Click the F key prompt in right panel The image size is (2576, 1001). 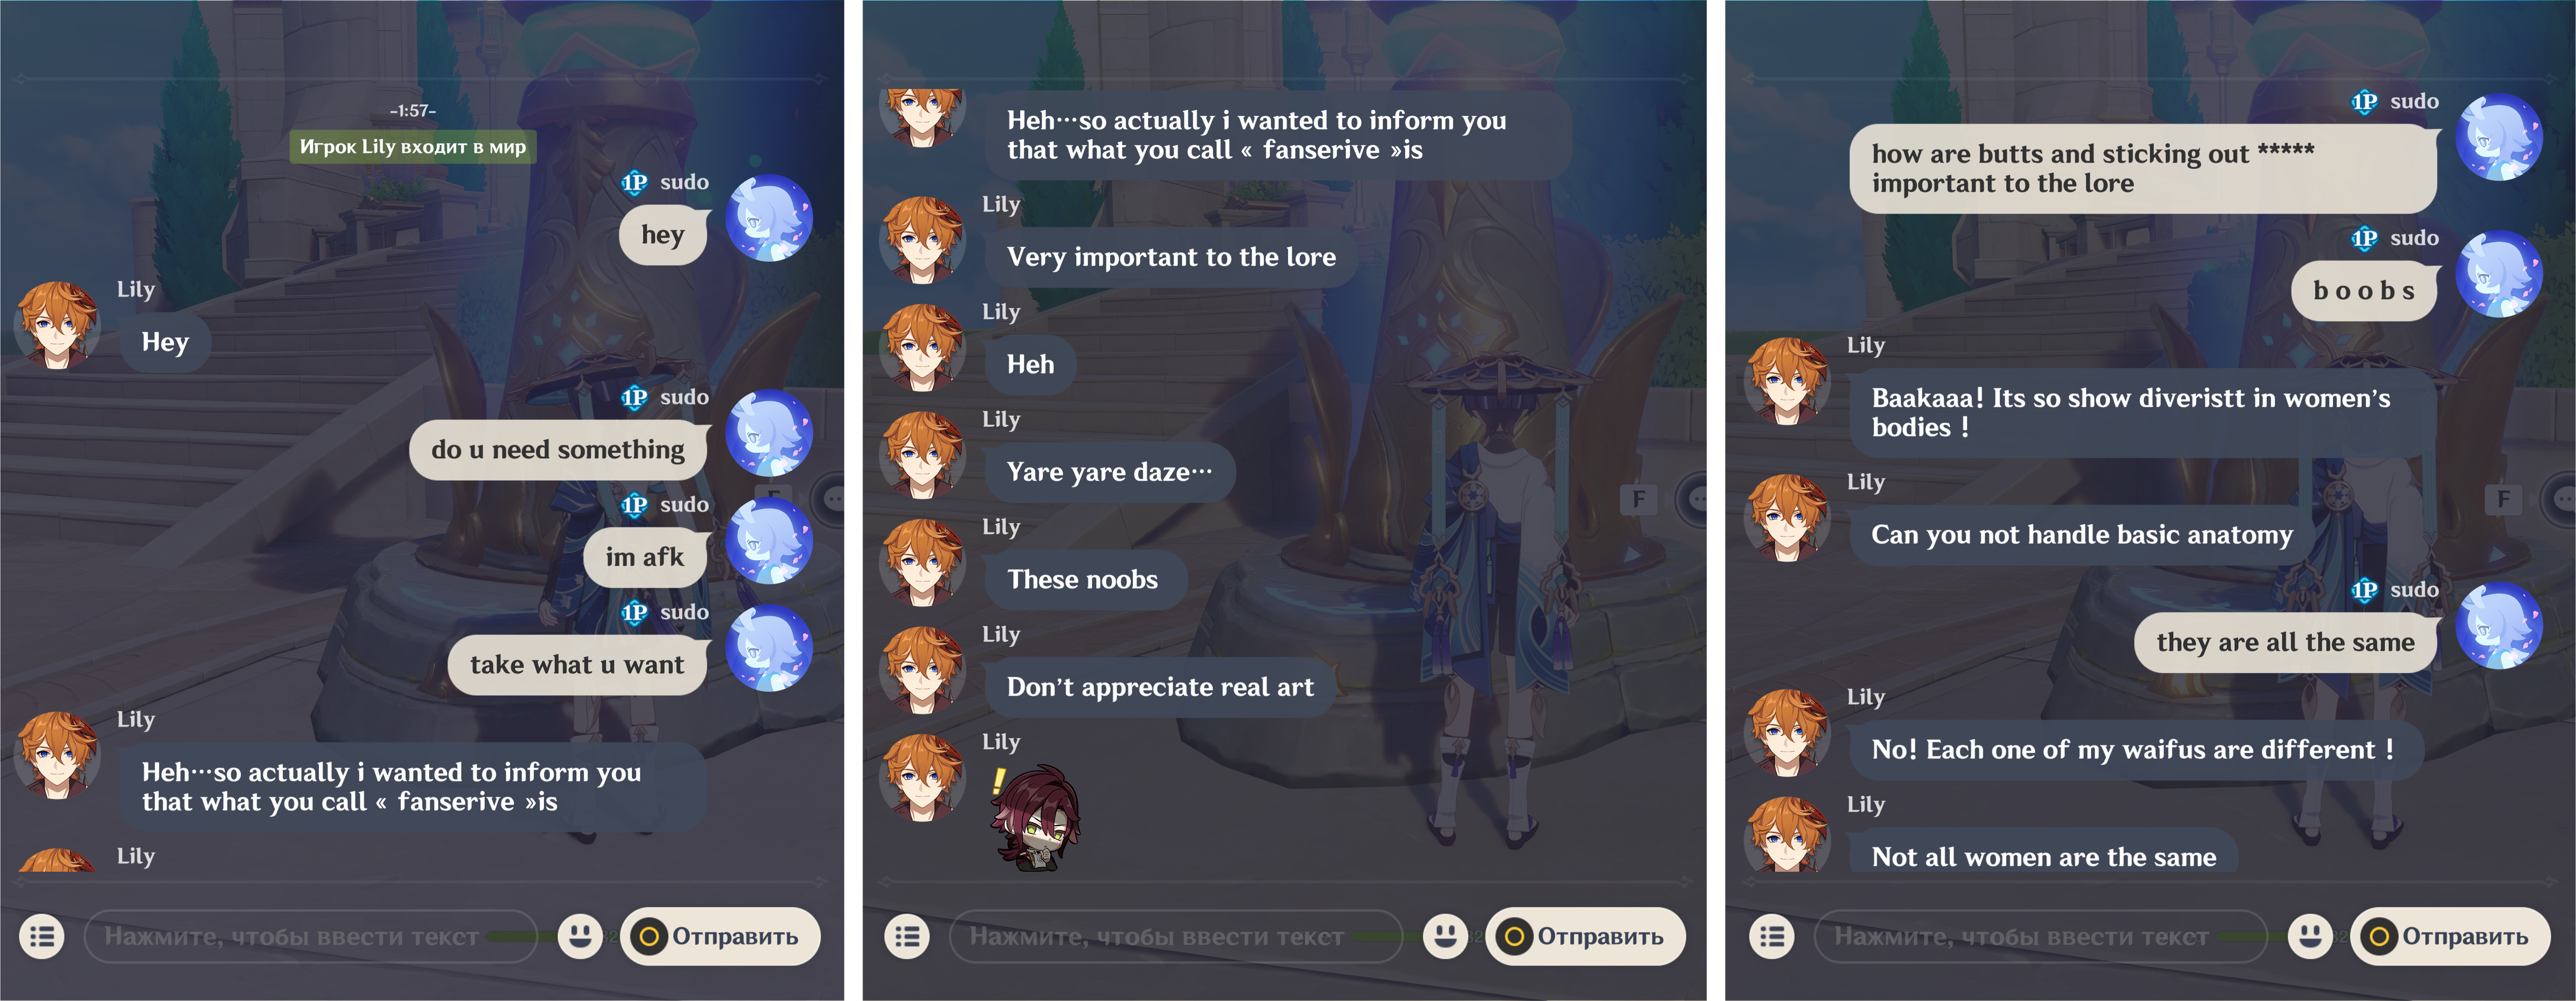pyautogui.click(x=2503, y=499)
